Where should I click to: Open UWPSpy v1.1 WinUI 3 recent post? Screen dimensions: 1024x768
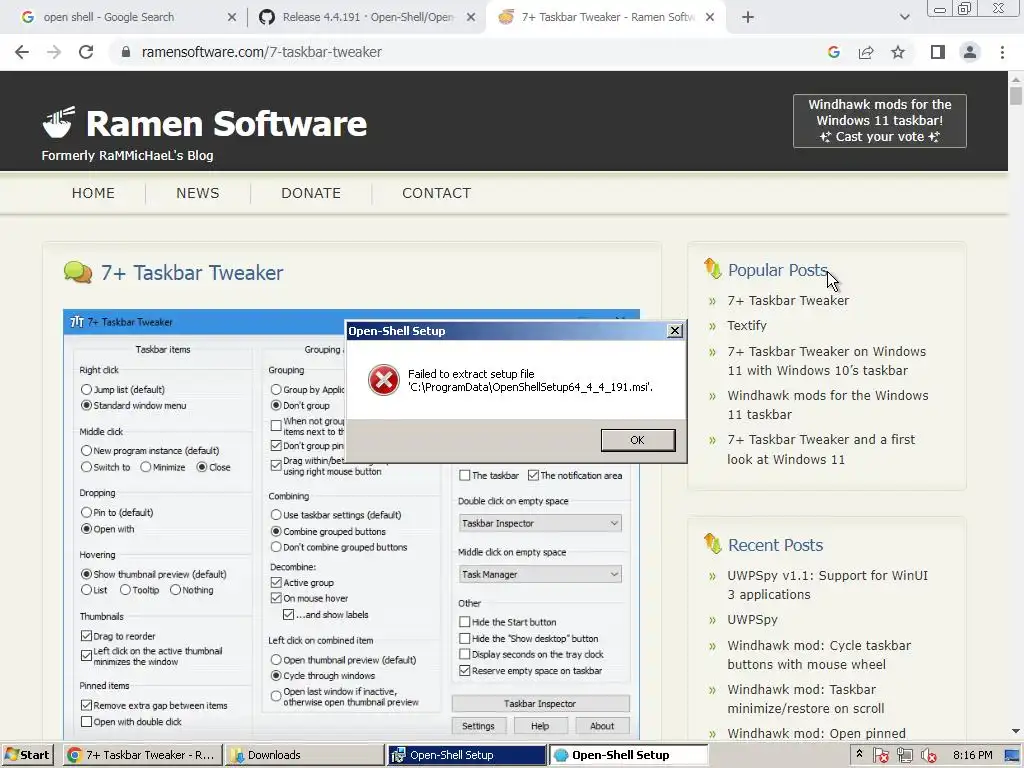point(827,585)
